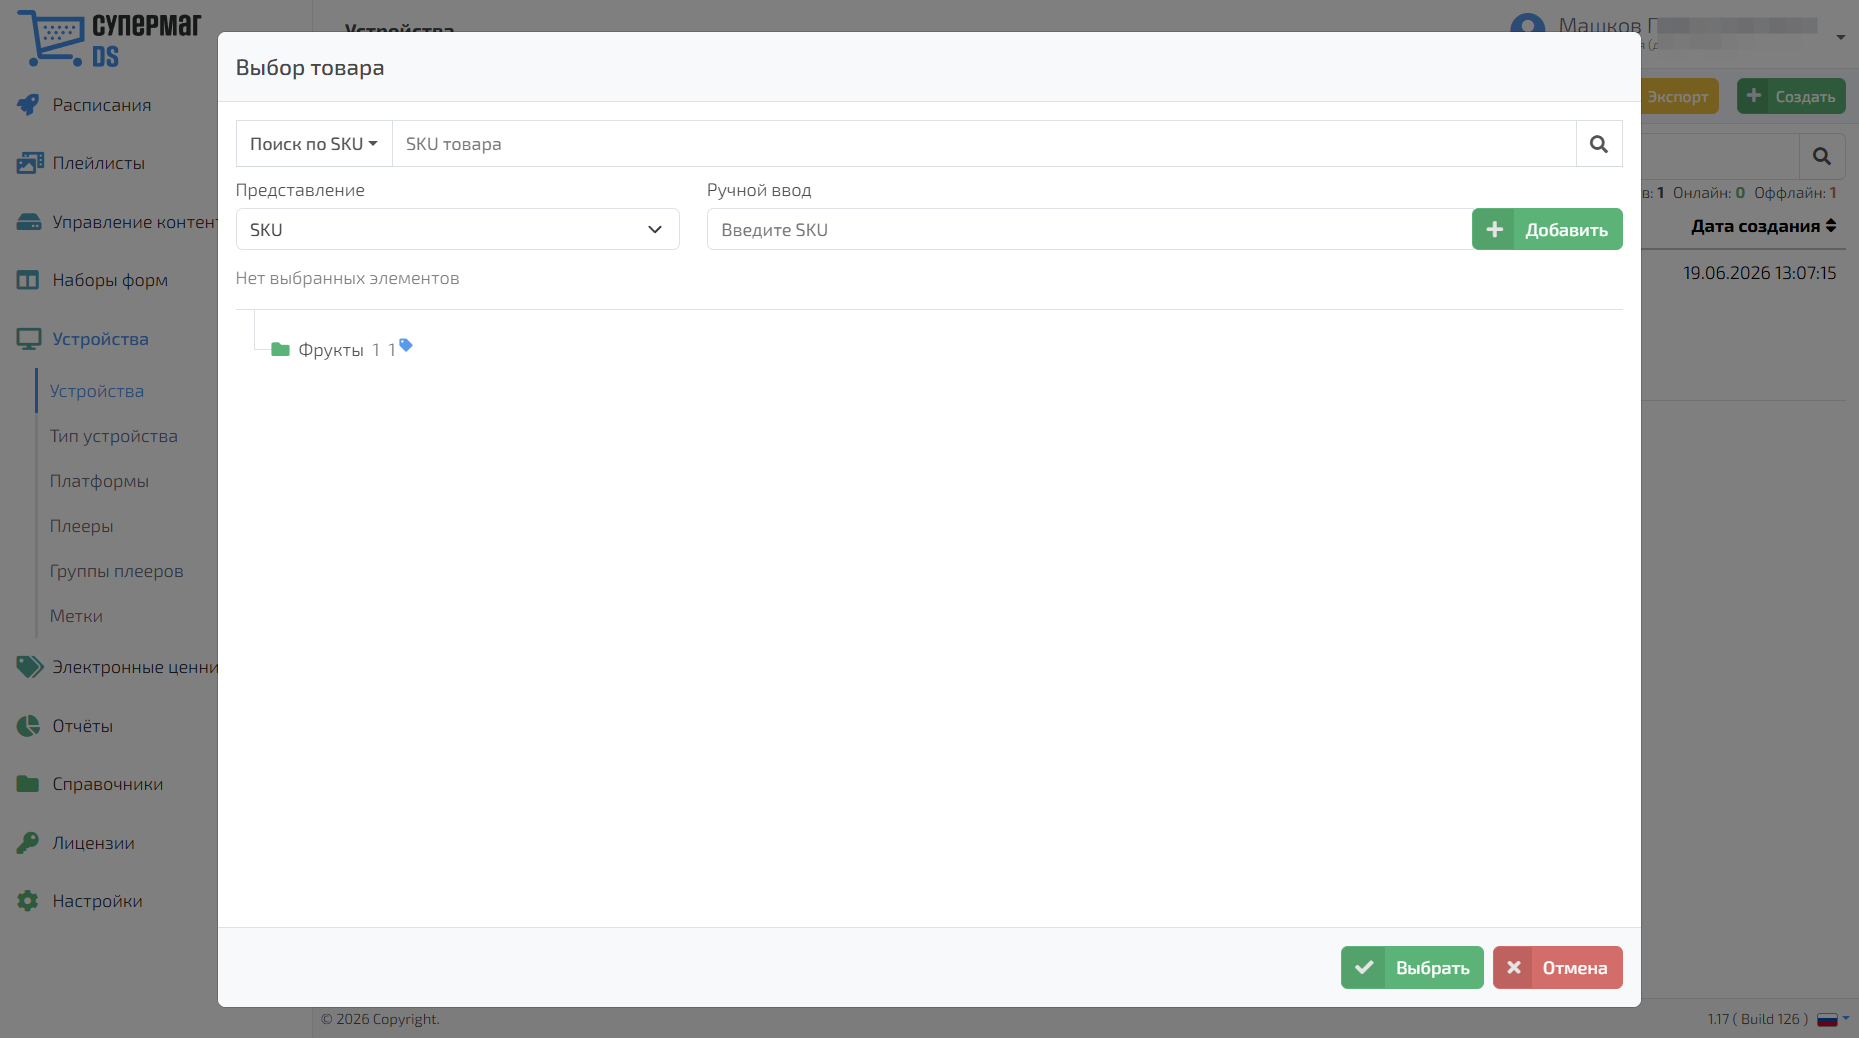The image size is (1859, 1038).
Task: Click the magnifier icon beside SKU товара
Action: (1599, 144)
